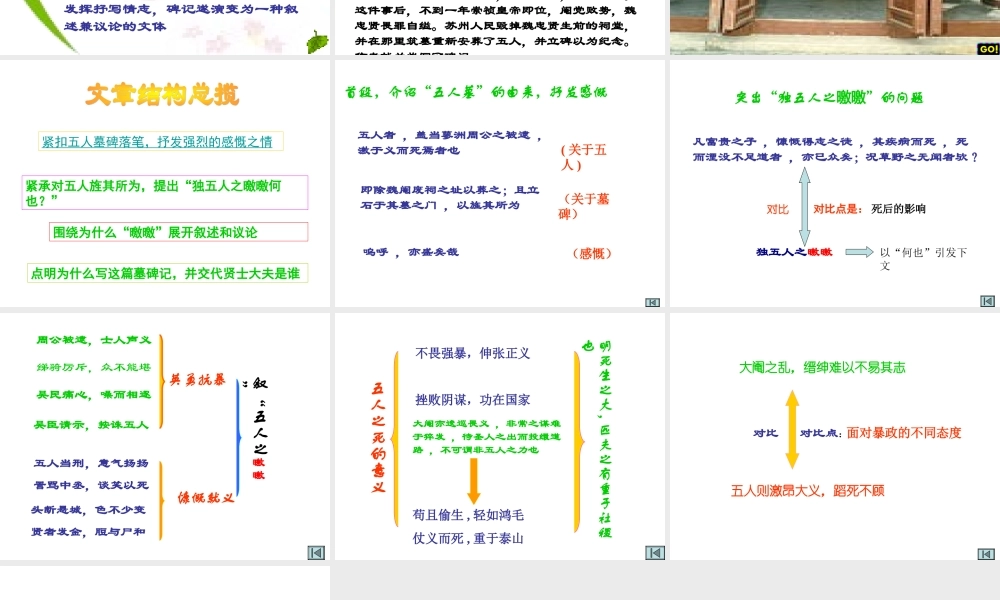Click the box 紧承对五人旌其所为
1000x600 pixels.
pyautogui.click(x=165, y=193)
